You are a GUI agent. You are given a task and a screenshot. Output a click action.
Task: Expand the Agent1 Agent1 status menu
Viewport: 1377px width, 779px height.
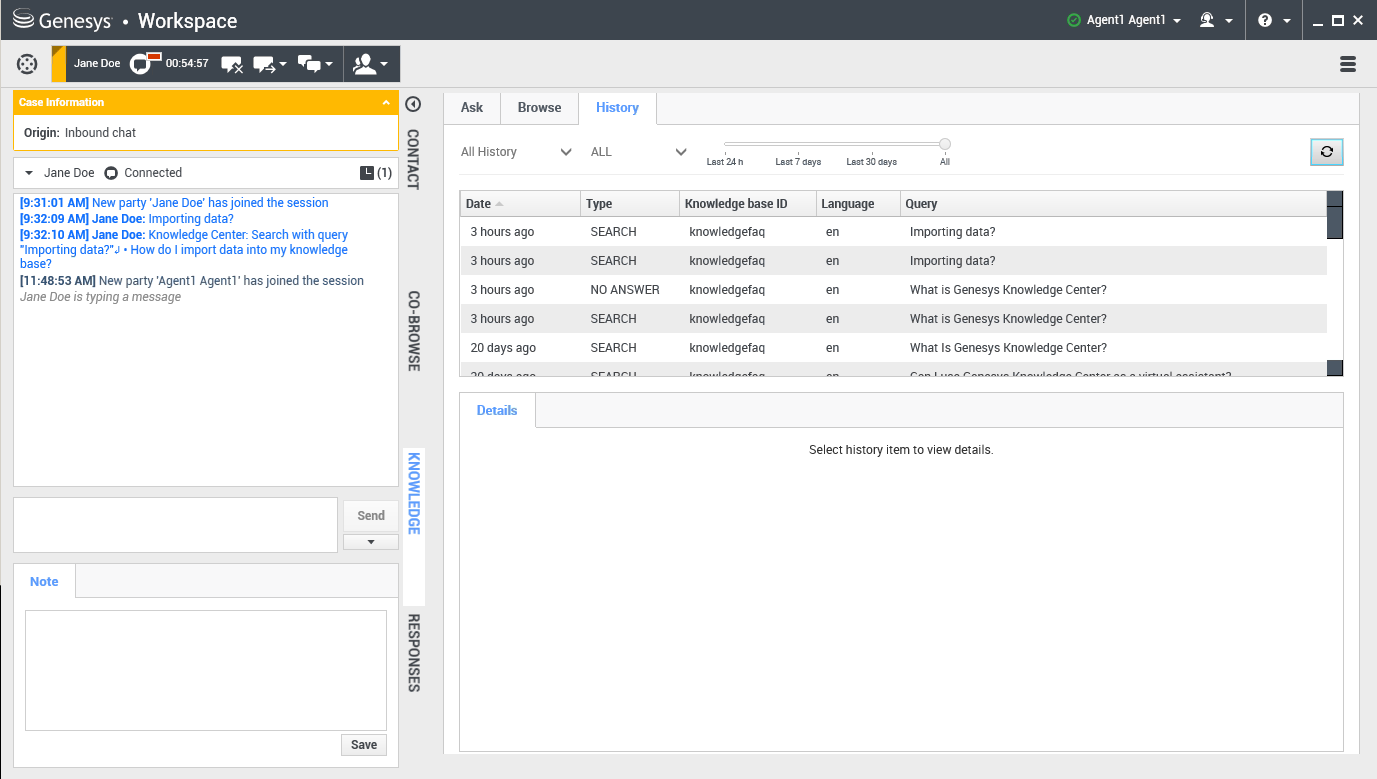[1125, 20]
